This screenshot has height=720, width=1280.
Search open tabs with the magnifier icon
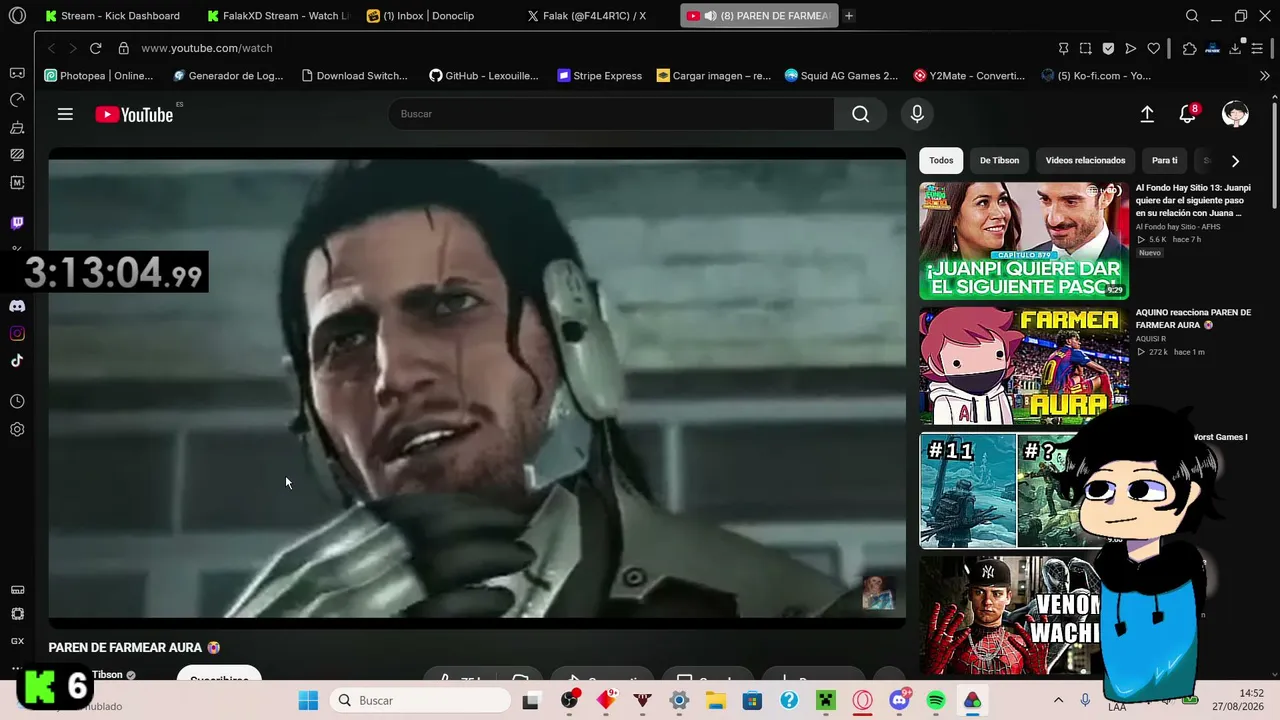pos(1192,16)
